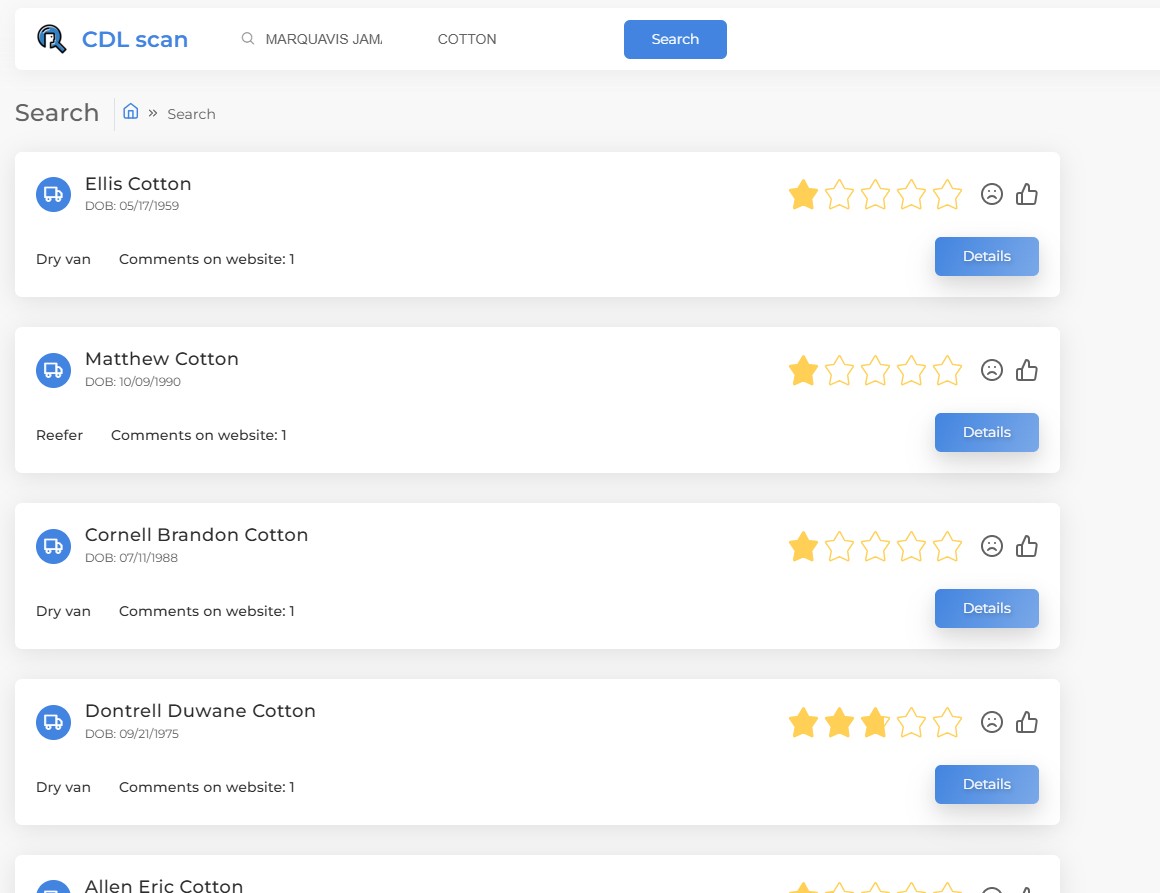
Task: Click the thumbs-up icon for Dontrell Duwane Cotton
Action: coord(1027,722)
